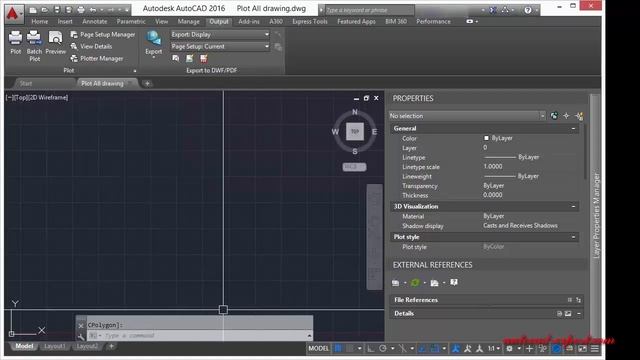
Task: Click the Color ByLayer swatch
Action: click(486, 138)
